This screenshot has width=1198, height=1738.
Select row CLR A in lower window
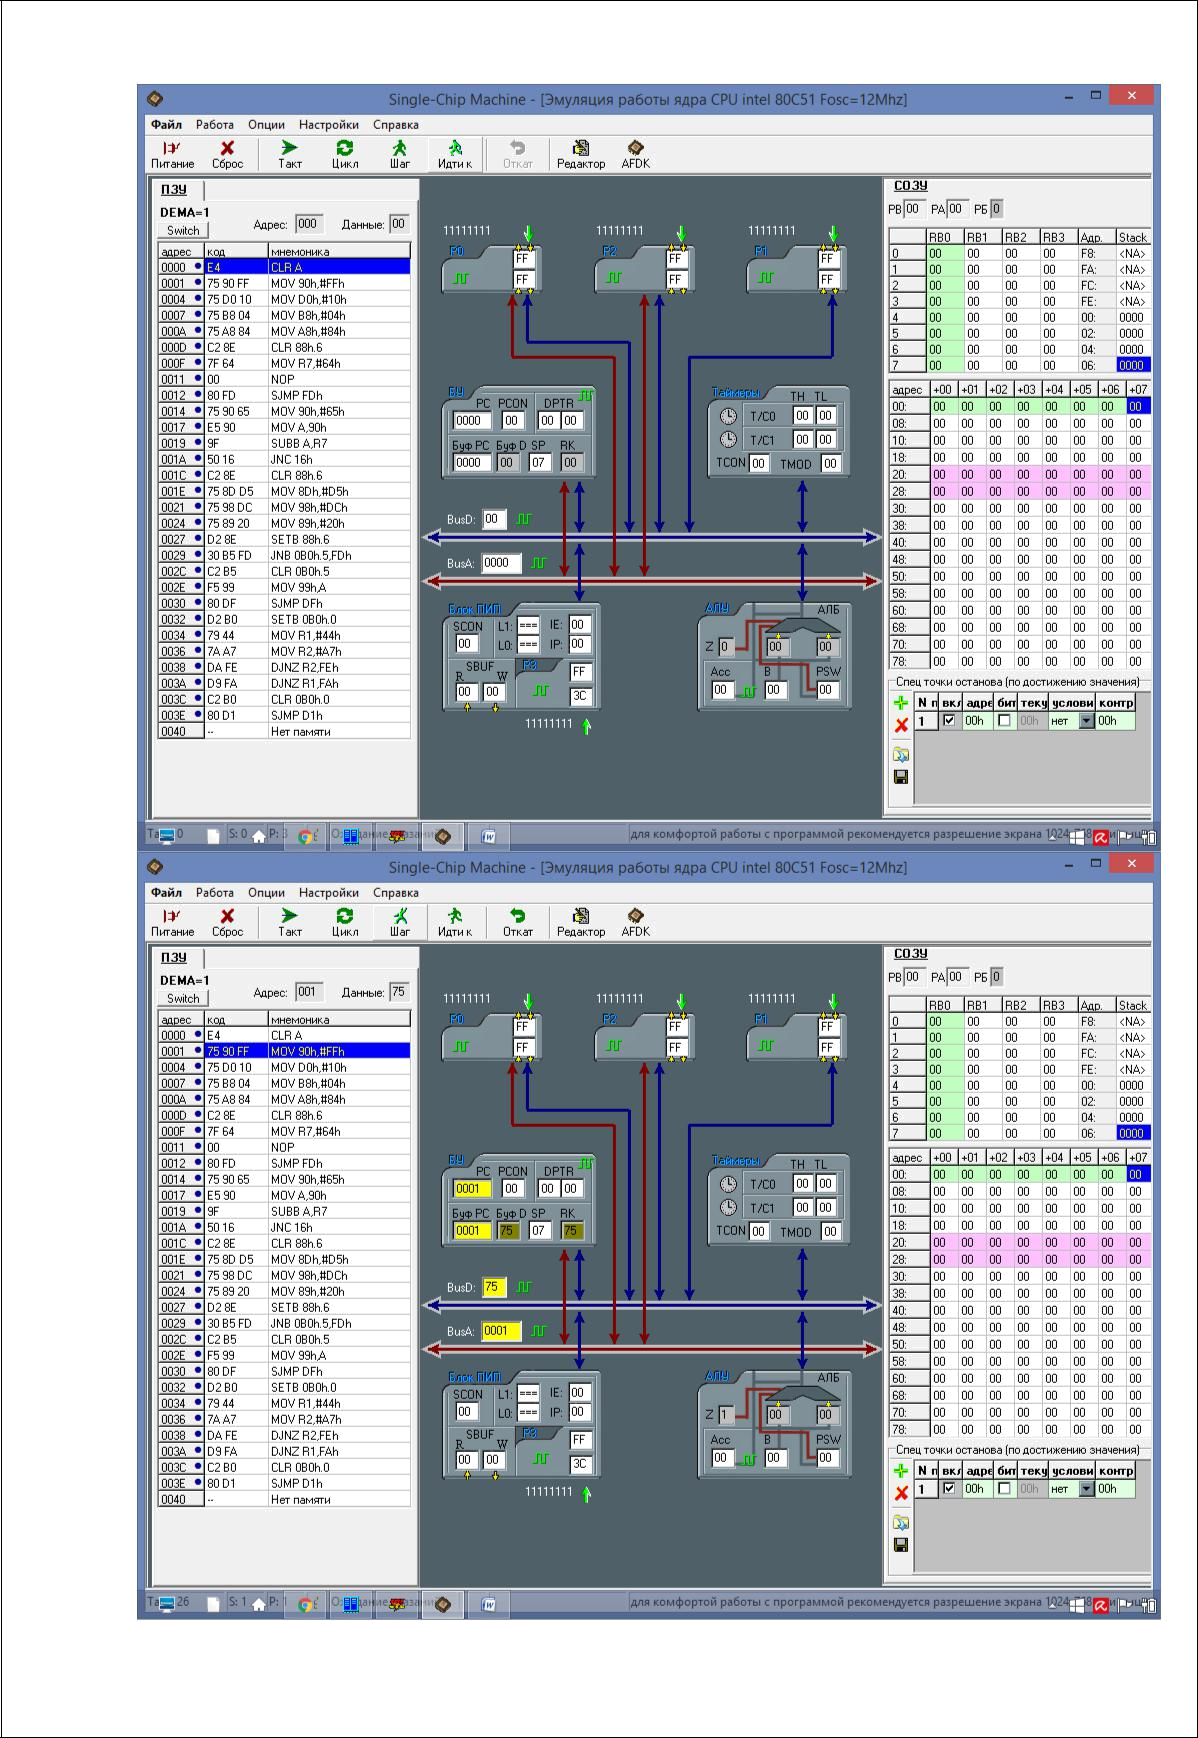click(x=284, y=1035)
